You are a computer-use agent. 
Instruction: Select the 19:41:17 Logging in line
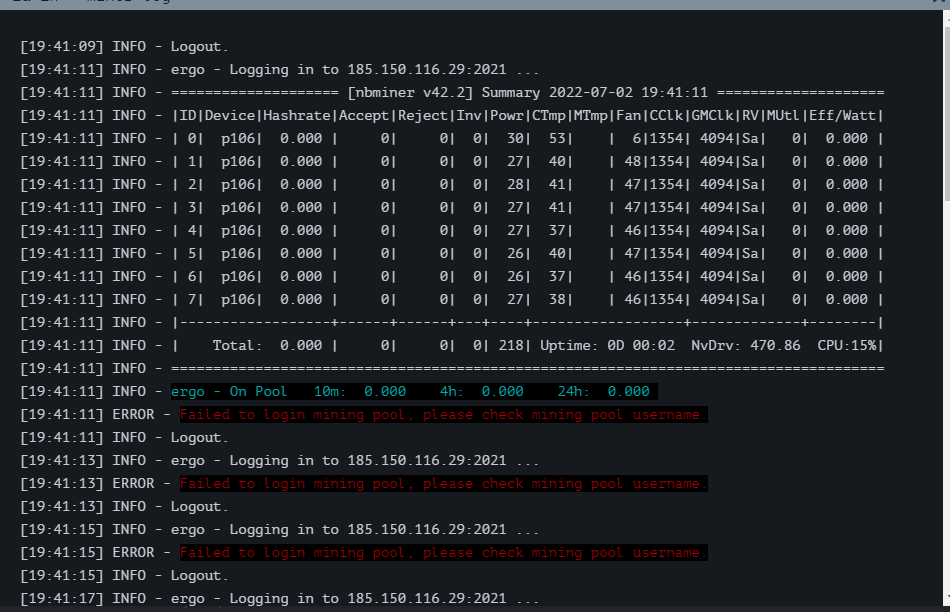point(279,599)
